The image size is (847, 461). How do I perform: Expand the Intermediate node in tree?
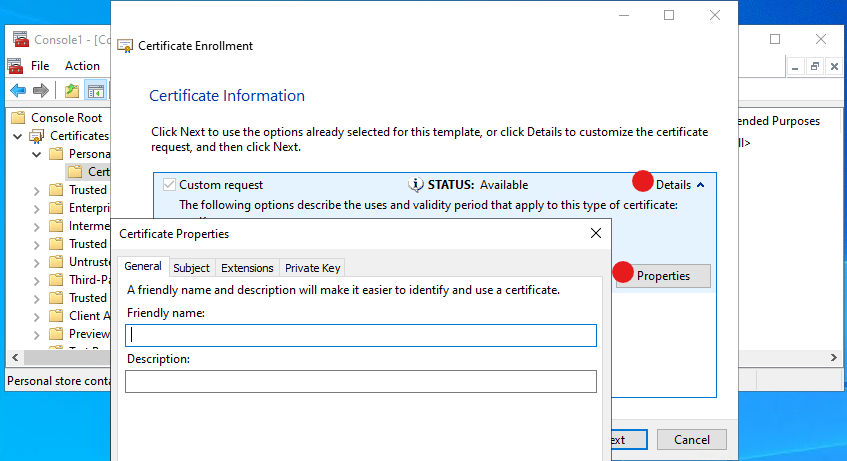tap(36, 226)
